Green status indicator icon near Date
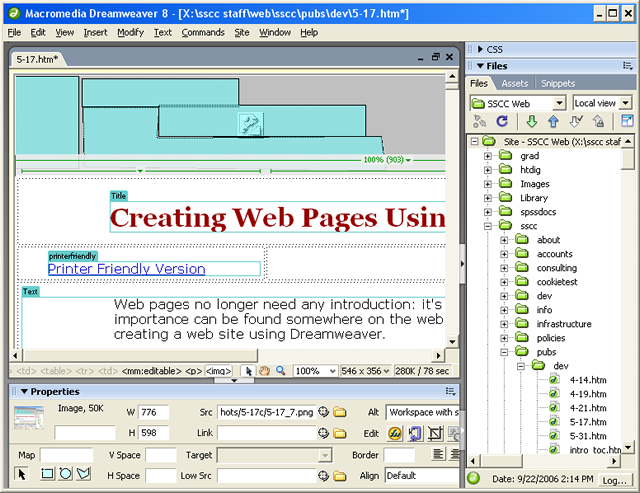Image resolution: width=640 pixels, height=493 pixels. 473,478
